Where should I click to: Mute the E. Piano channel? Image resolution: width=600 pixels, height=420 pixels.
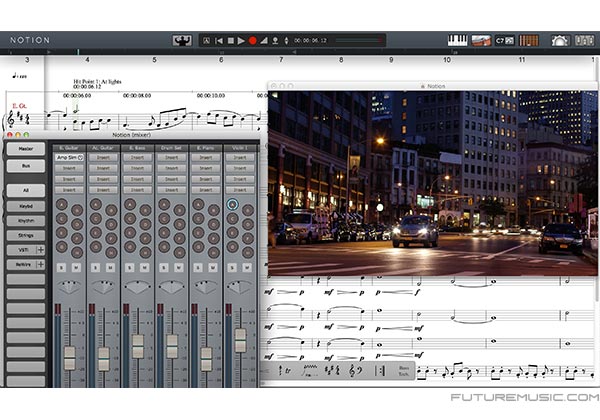pos(213,268)
